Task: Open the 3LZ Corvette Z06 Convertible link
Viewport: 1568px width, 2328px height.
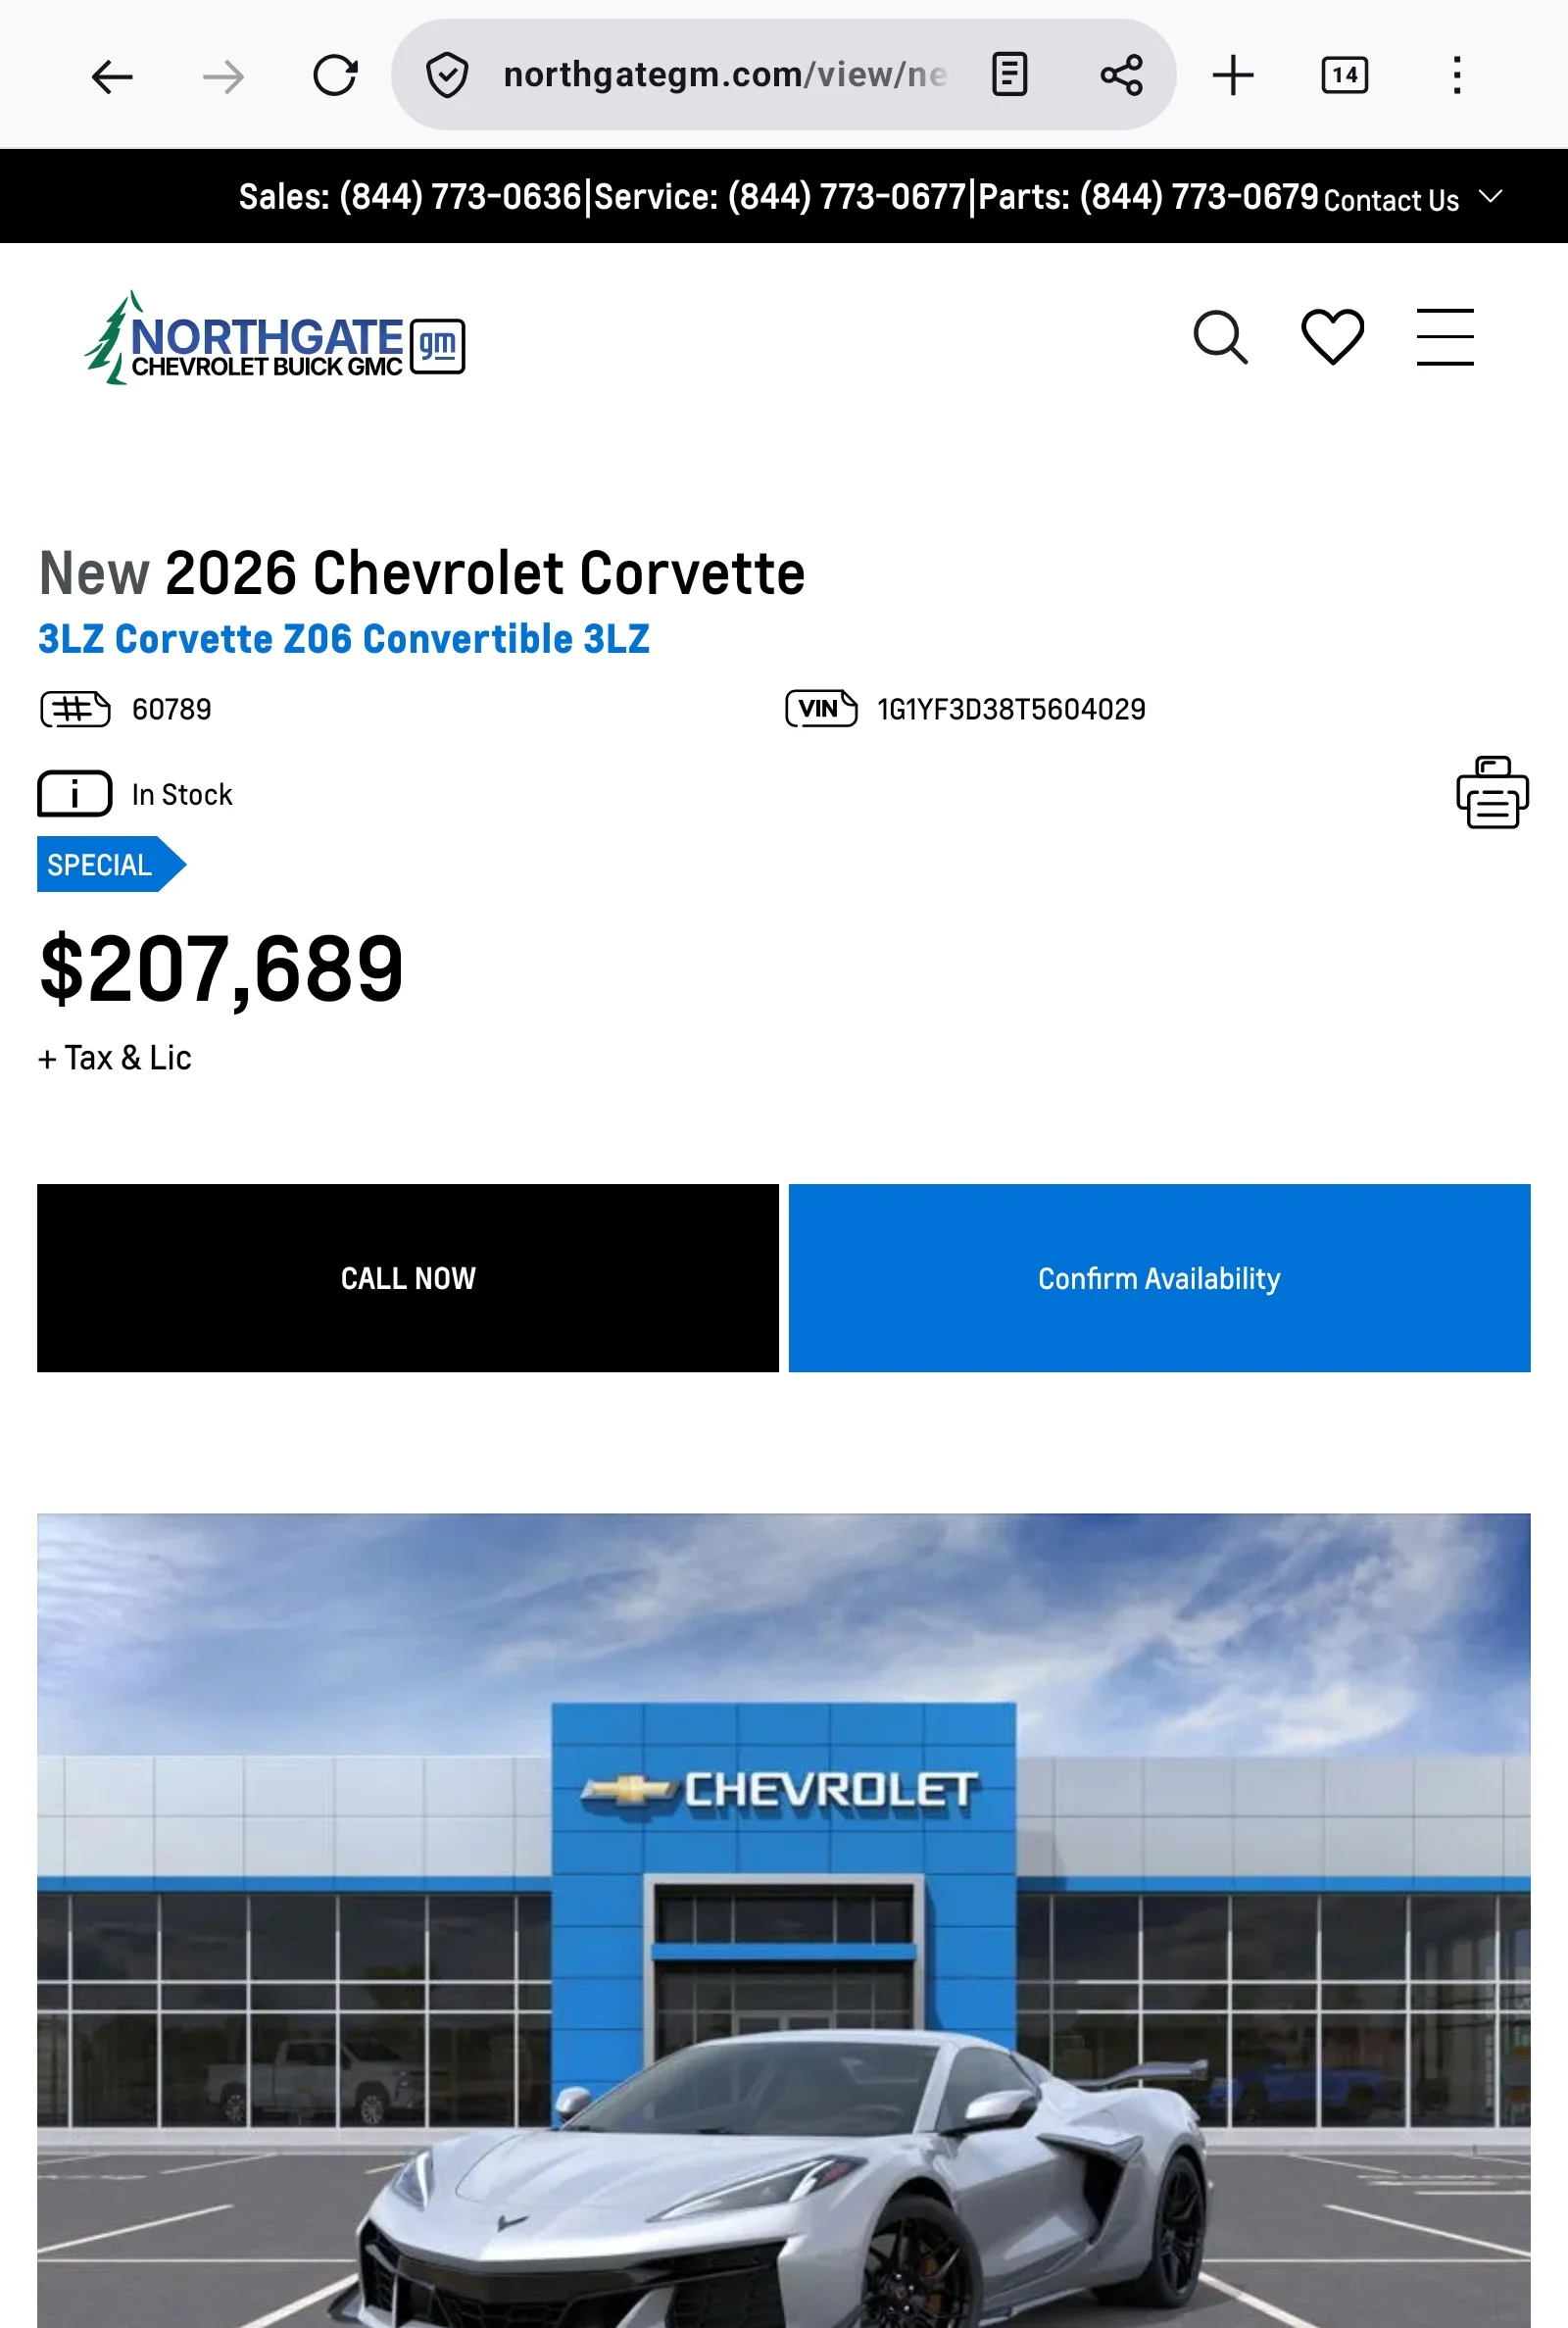Action: [x=344, y=639]
